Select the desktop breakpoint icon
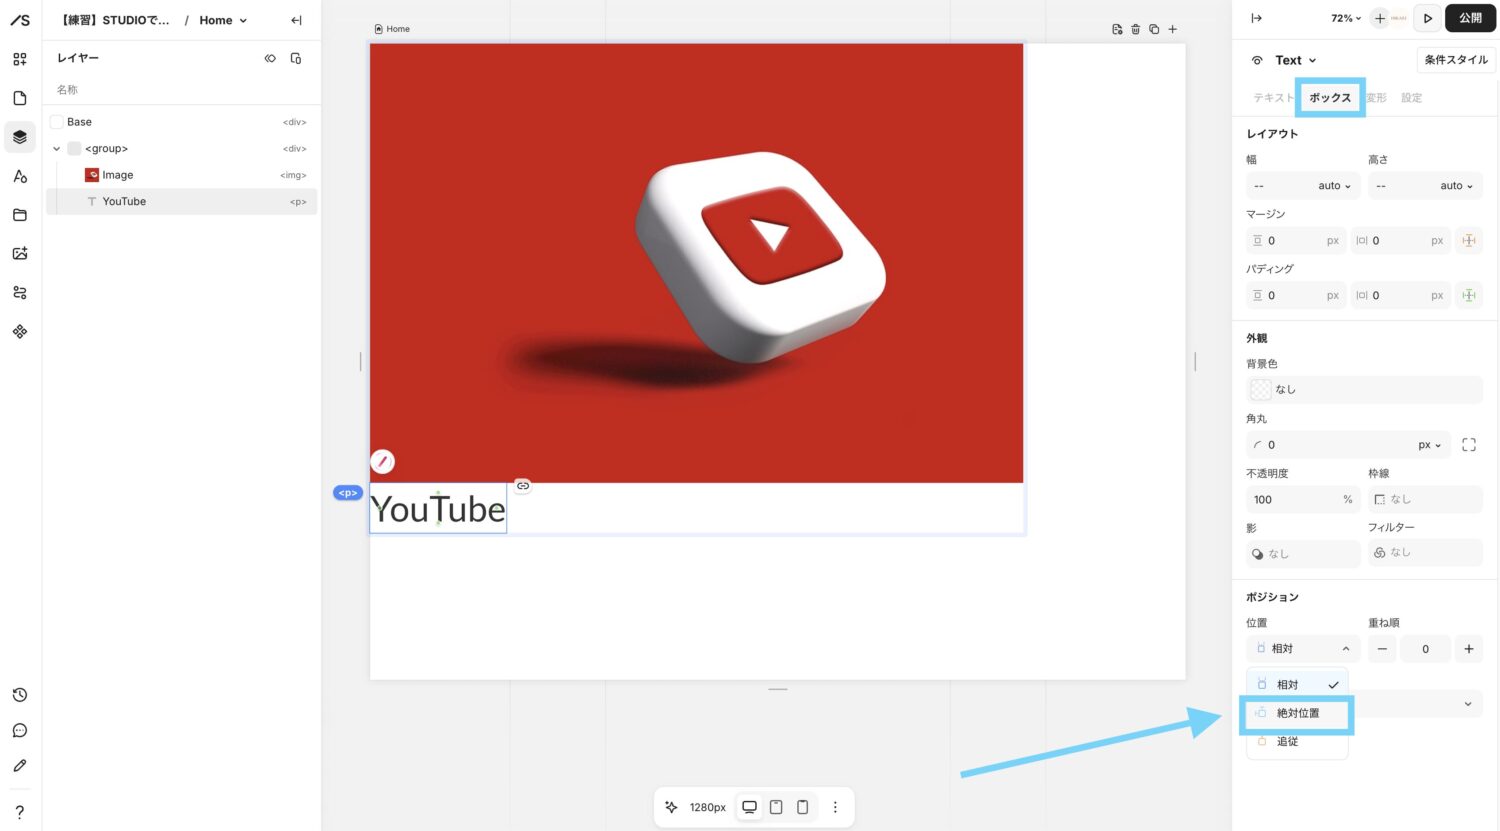1500x831 pixels. click(x=749, y=807)
